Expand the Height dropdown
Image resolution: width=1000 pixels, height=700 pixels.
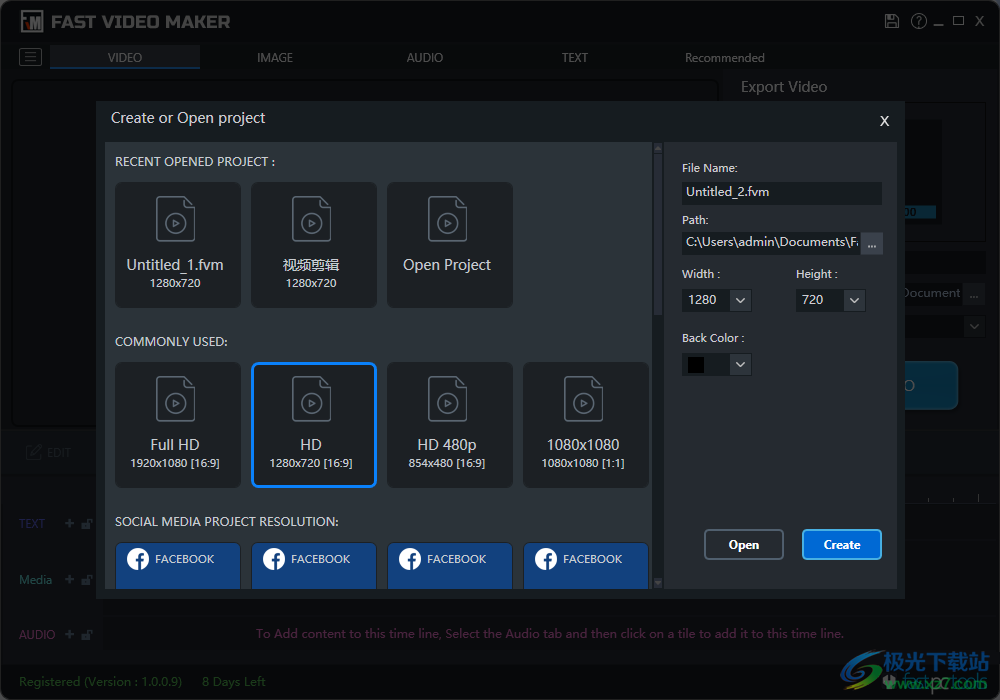click(854, 300)
